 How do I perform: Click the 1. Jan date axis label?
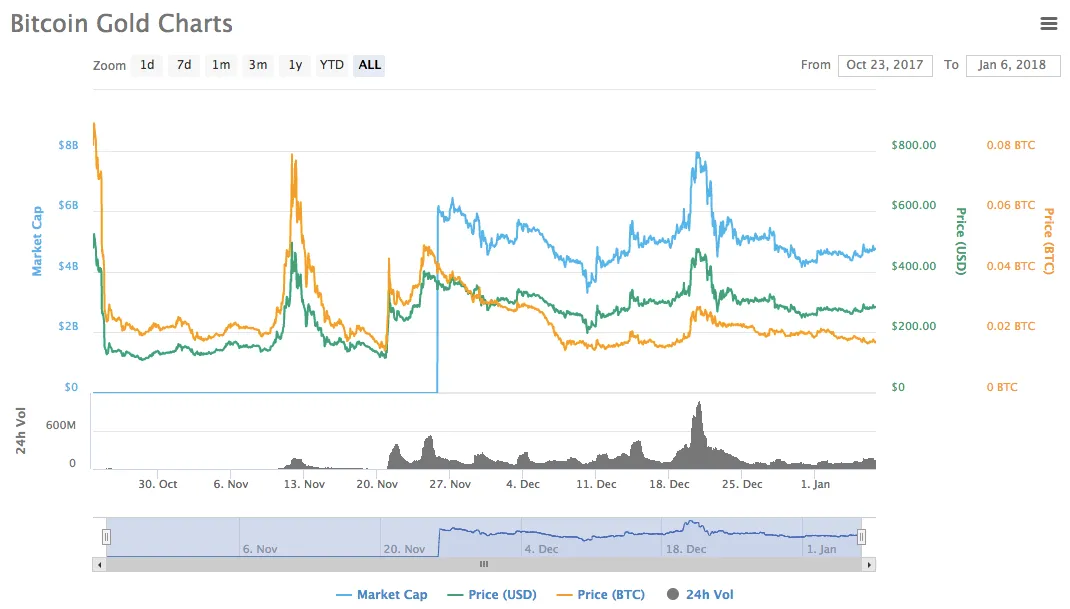tap(815, 484)
